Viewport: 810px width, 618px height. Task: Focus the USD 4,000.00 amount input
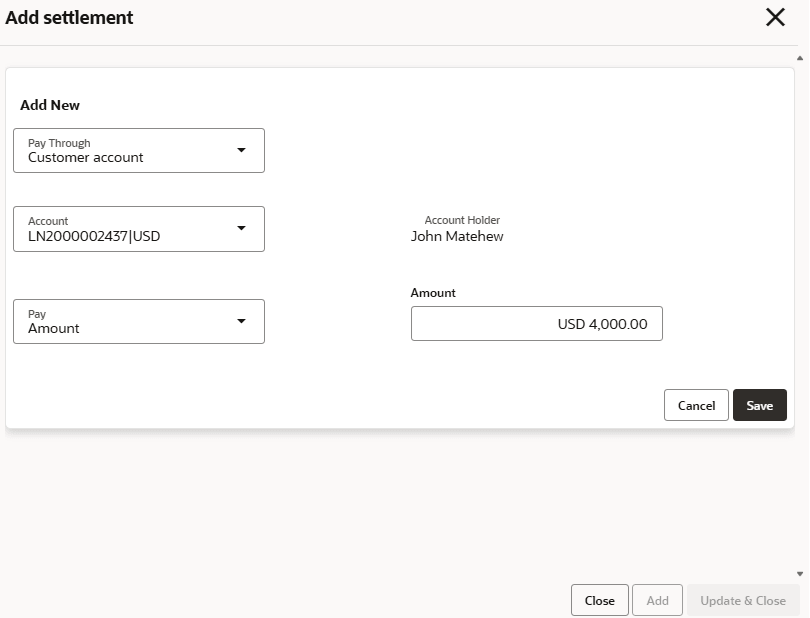(x=536, y=324)
